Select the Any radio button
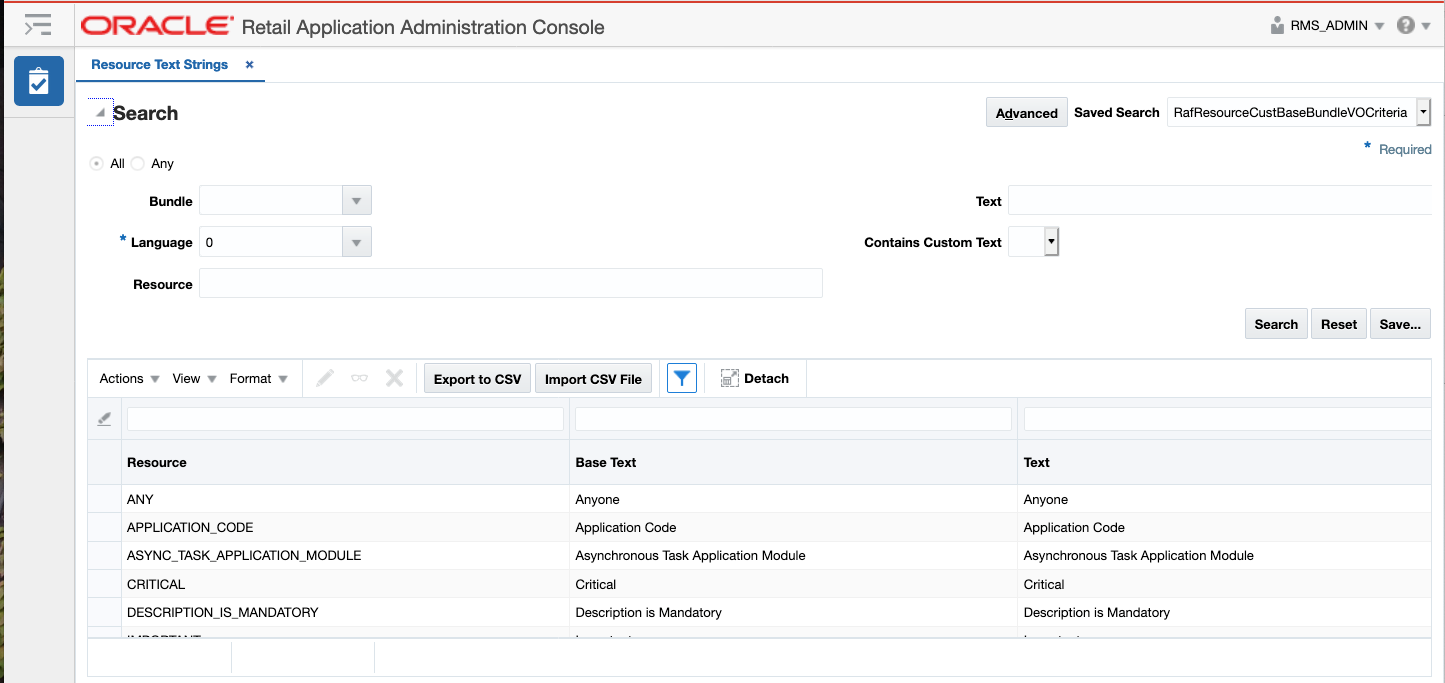Image resolution: width=1445 pixels, height=683 pixels. tap(137, 163)
